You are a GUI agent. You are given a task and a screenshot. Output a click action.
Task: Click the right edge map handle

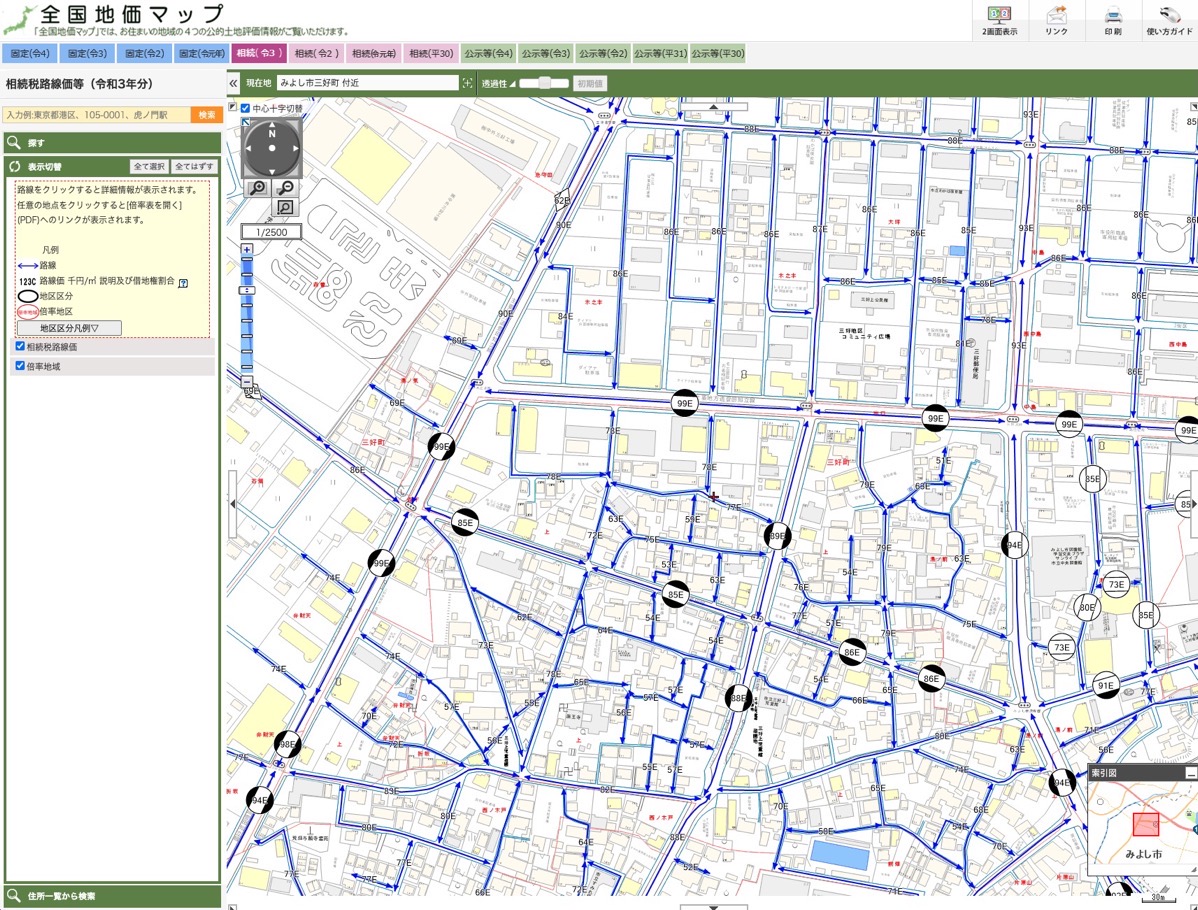click(x=1194, y=504)
